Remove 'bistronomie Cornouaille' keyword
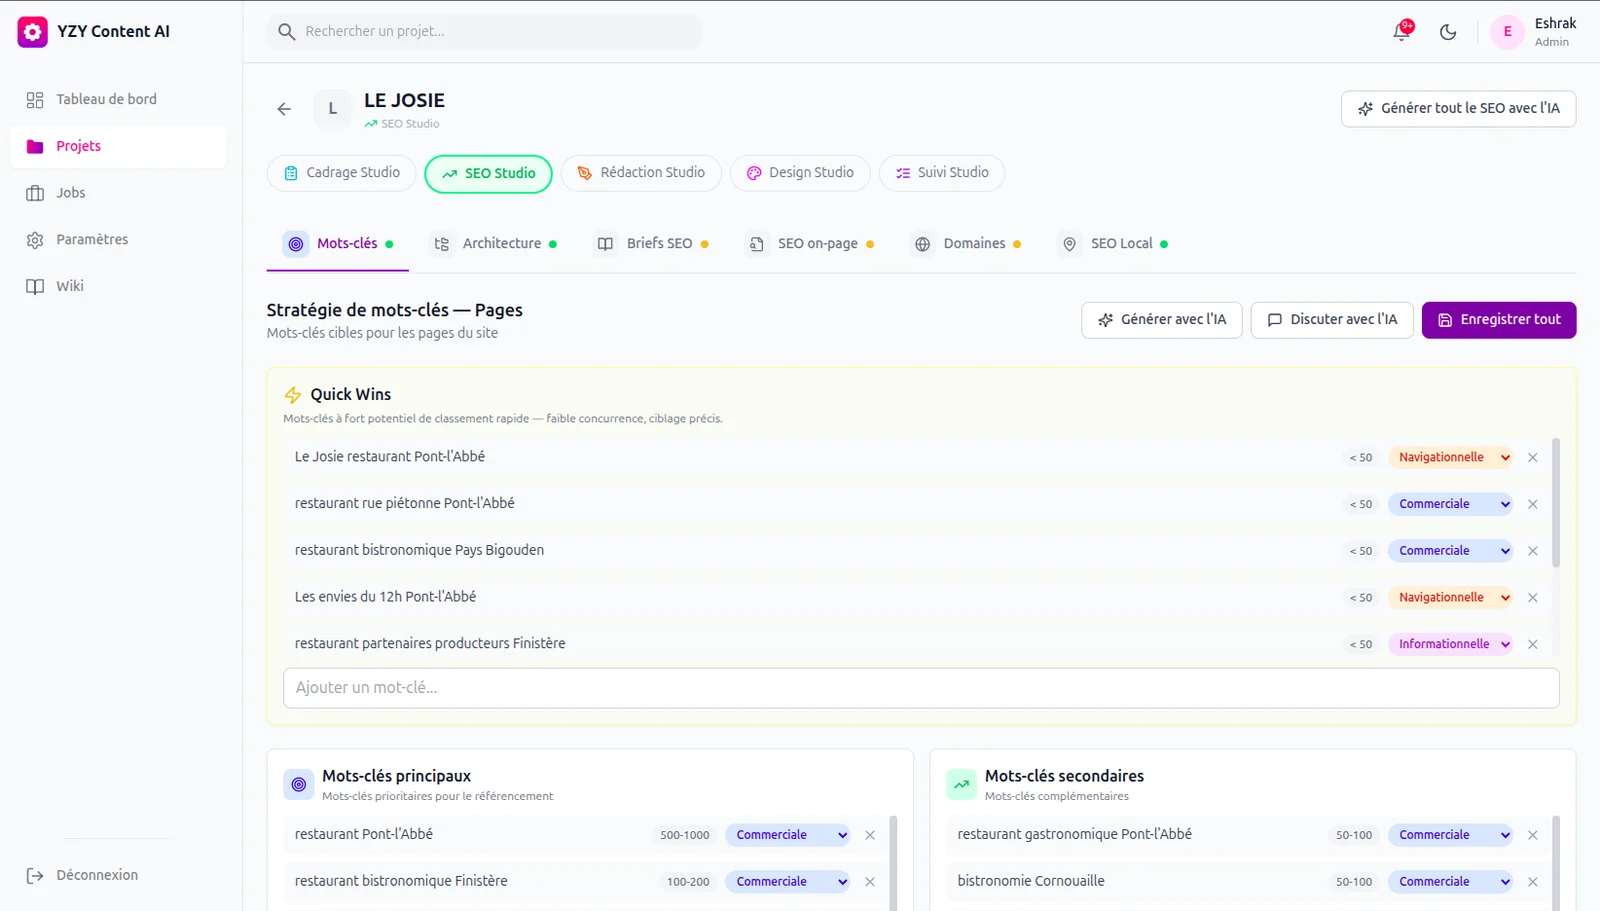The width and height of the screenshot is (1600, 911). (x=1533, y=882)
